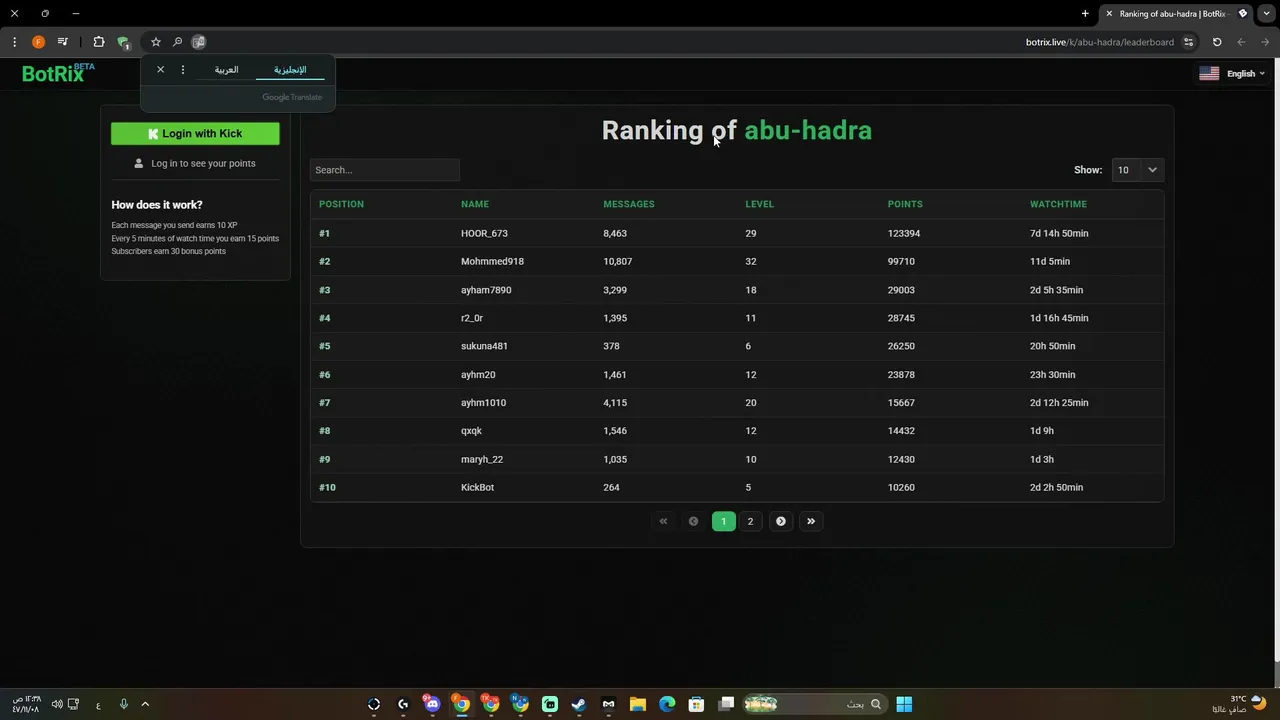Screen dimensions: 1280x720
Task: Click the zoom magnifier icon in address bar
Action: pyautogui.click(x=177, y=42)
